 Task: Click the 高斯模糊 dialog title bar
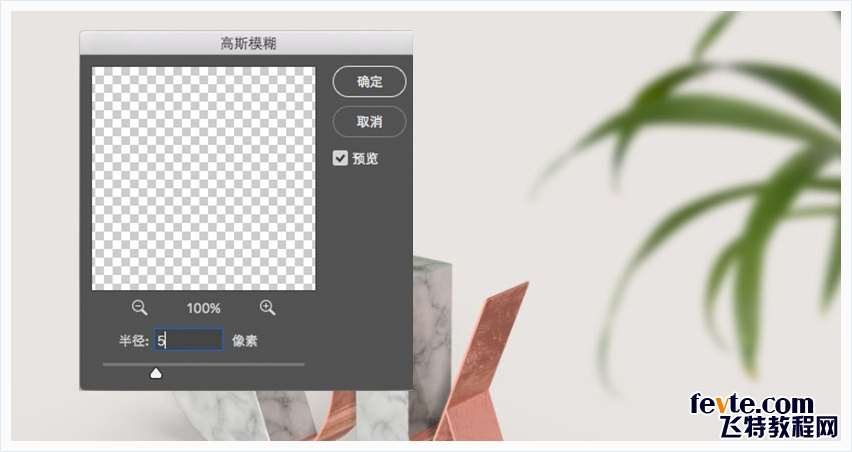click(247, 43)
